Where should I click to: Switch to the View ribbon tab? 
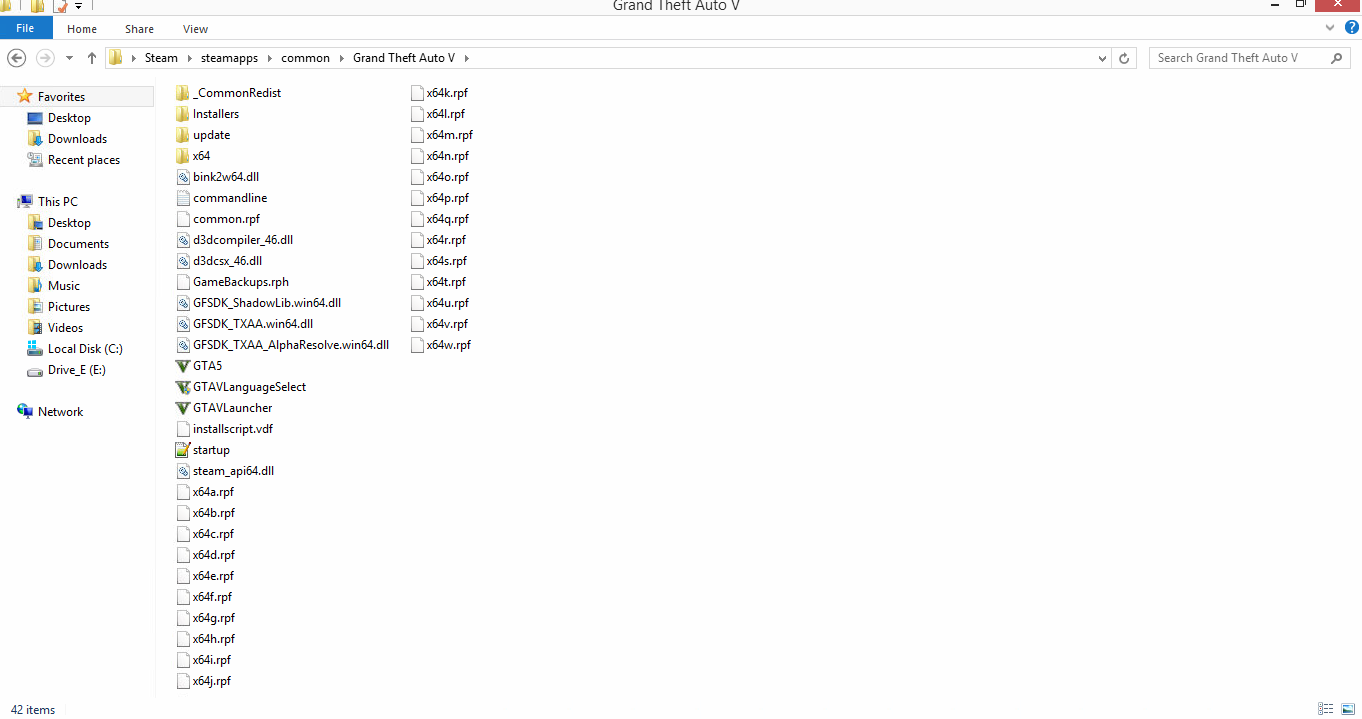pyautogui.click(x=195, y=28)
